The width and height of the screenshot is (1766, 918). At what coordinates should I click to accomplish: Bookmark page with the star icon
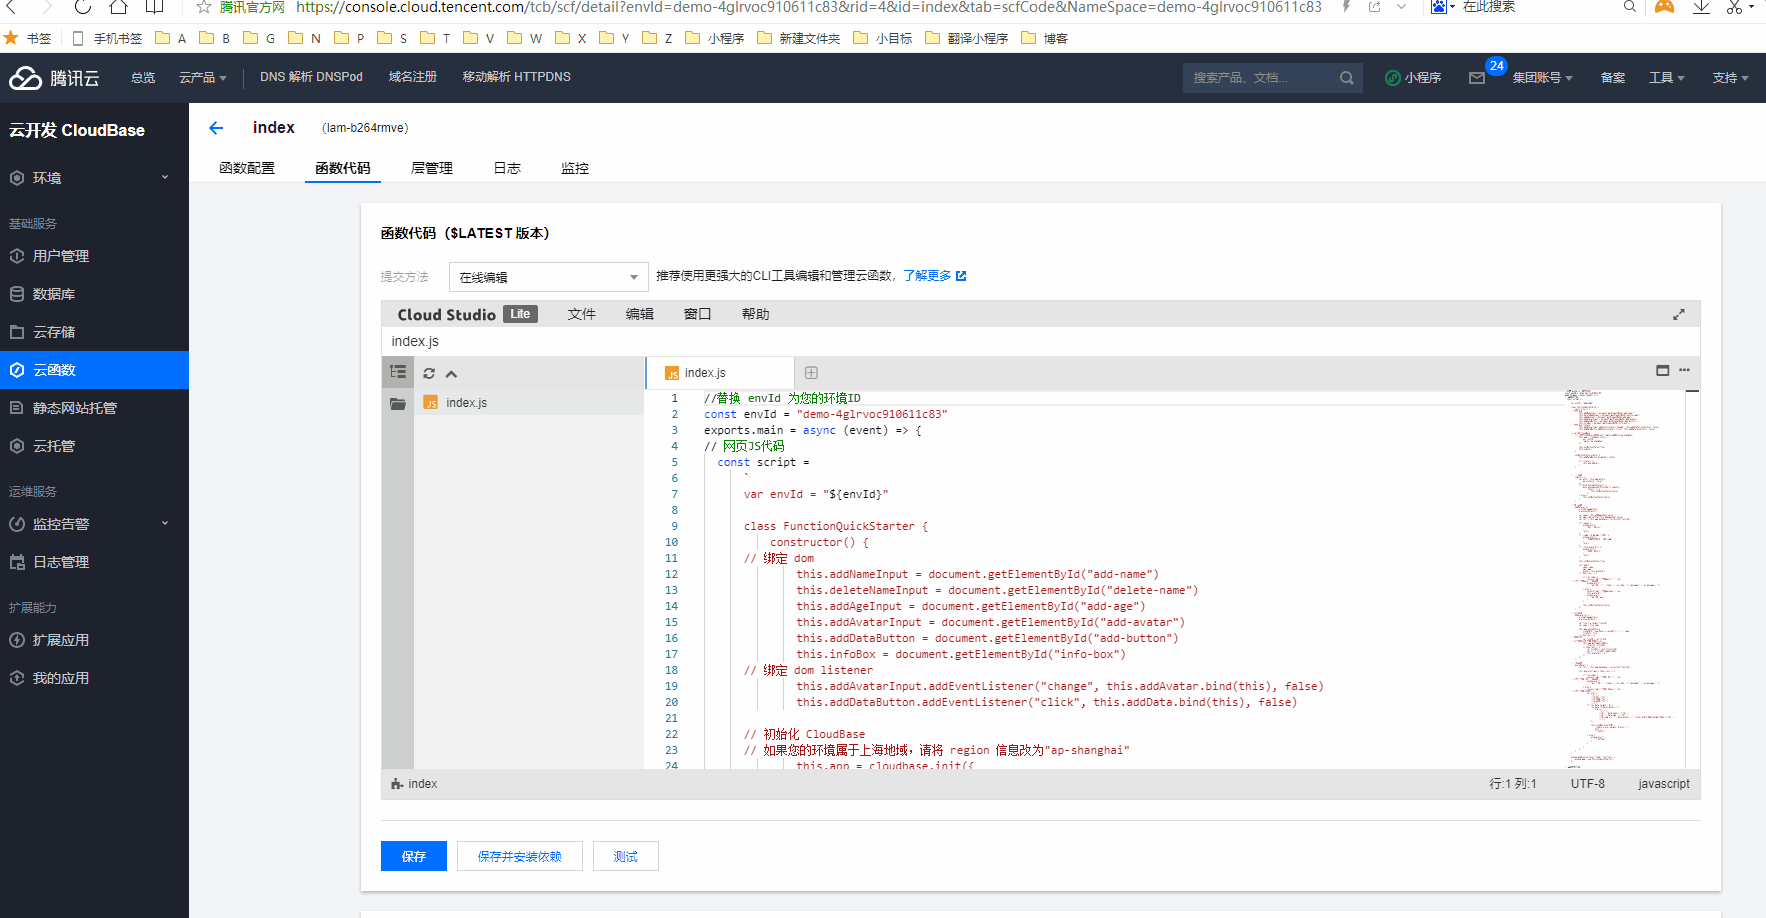pos(204,7)
